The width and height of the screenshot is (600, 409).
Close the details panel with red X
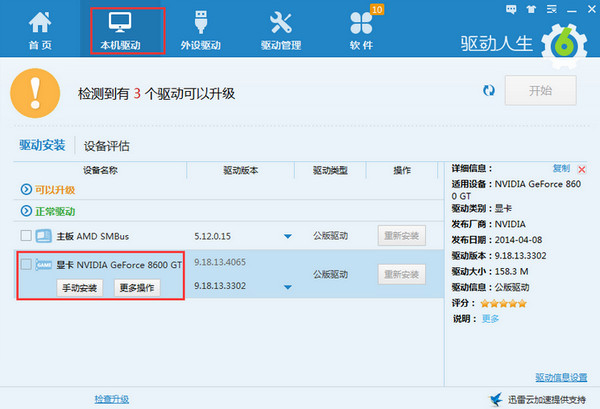click(582, 169)
